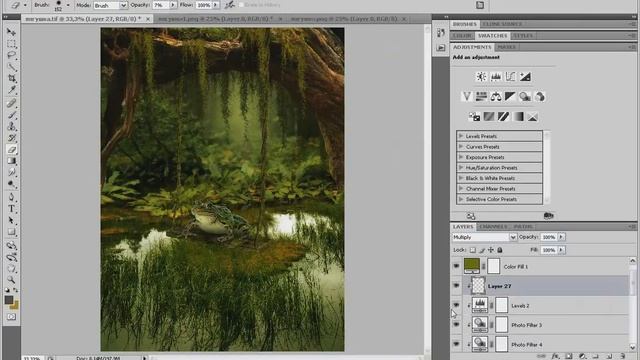Hide the Levels 2 layer

click(x=456, y=305)
